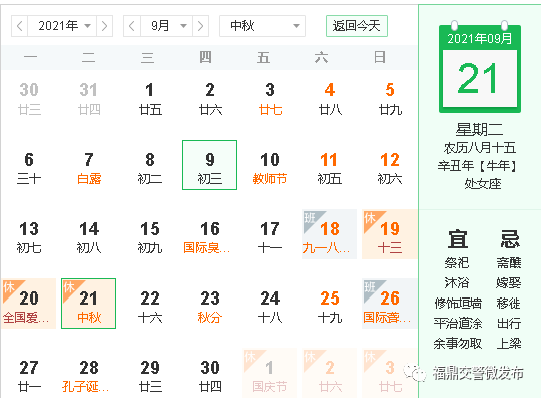Select September 23 秋分 date
The width and height of the screenshot is (541, 398).
point(209,307)
